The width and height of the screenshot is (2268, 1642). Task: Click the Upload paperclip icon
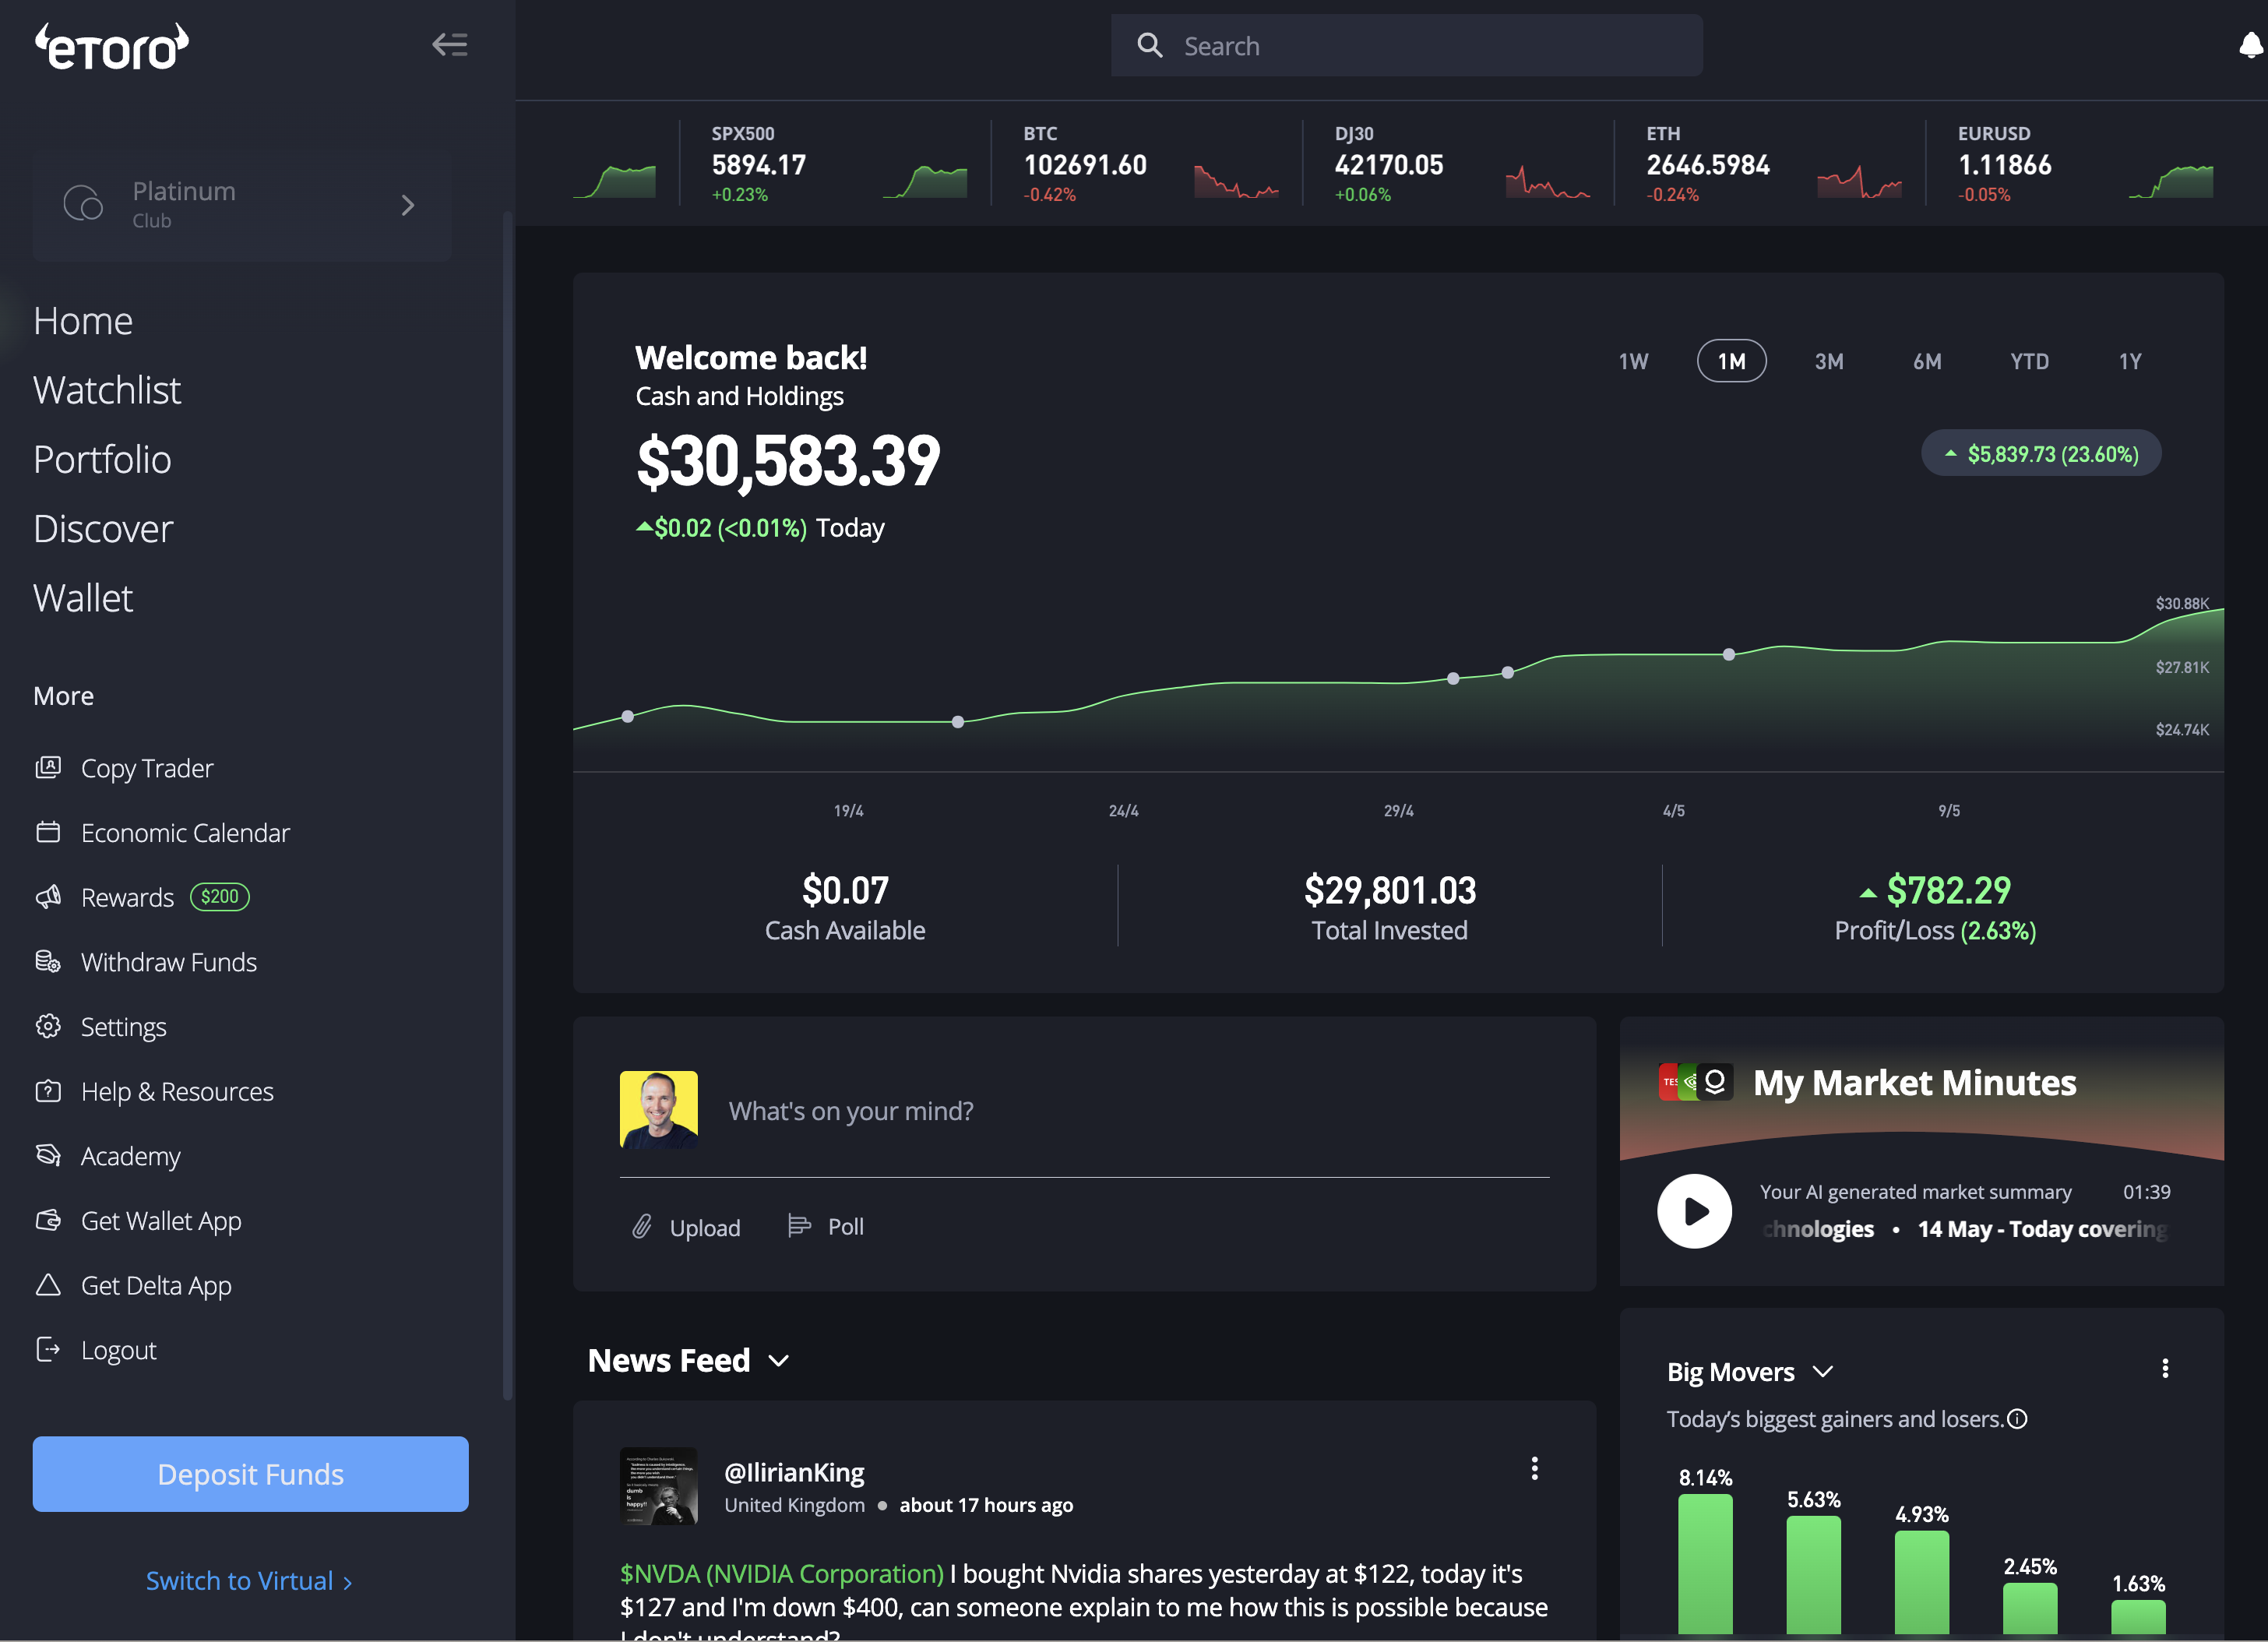(642, 1226)
